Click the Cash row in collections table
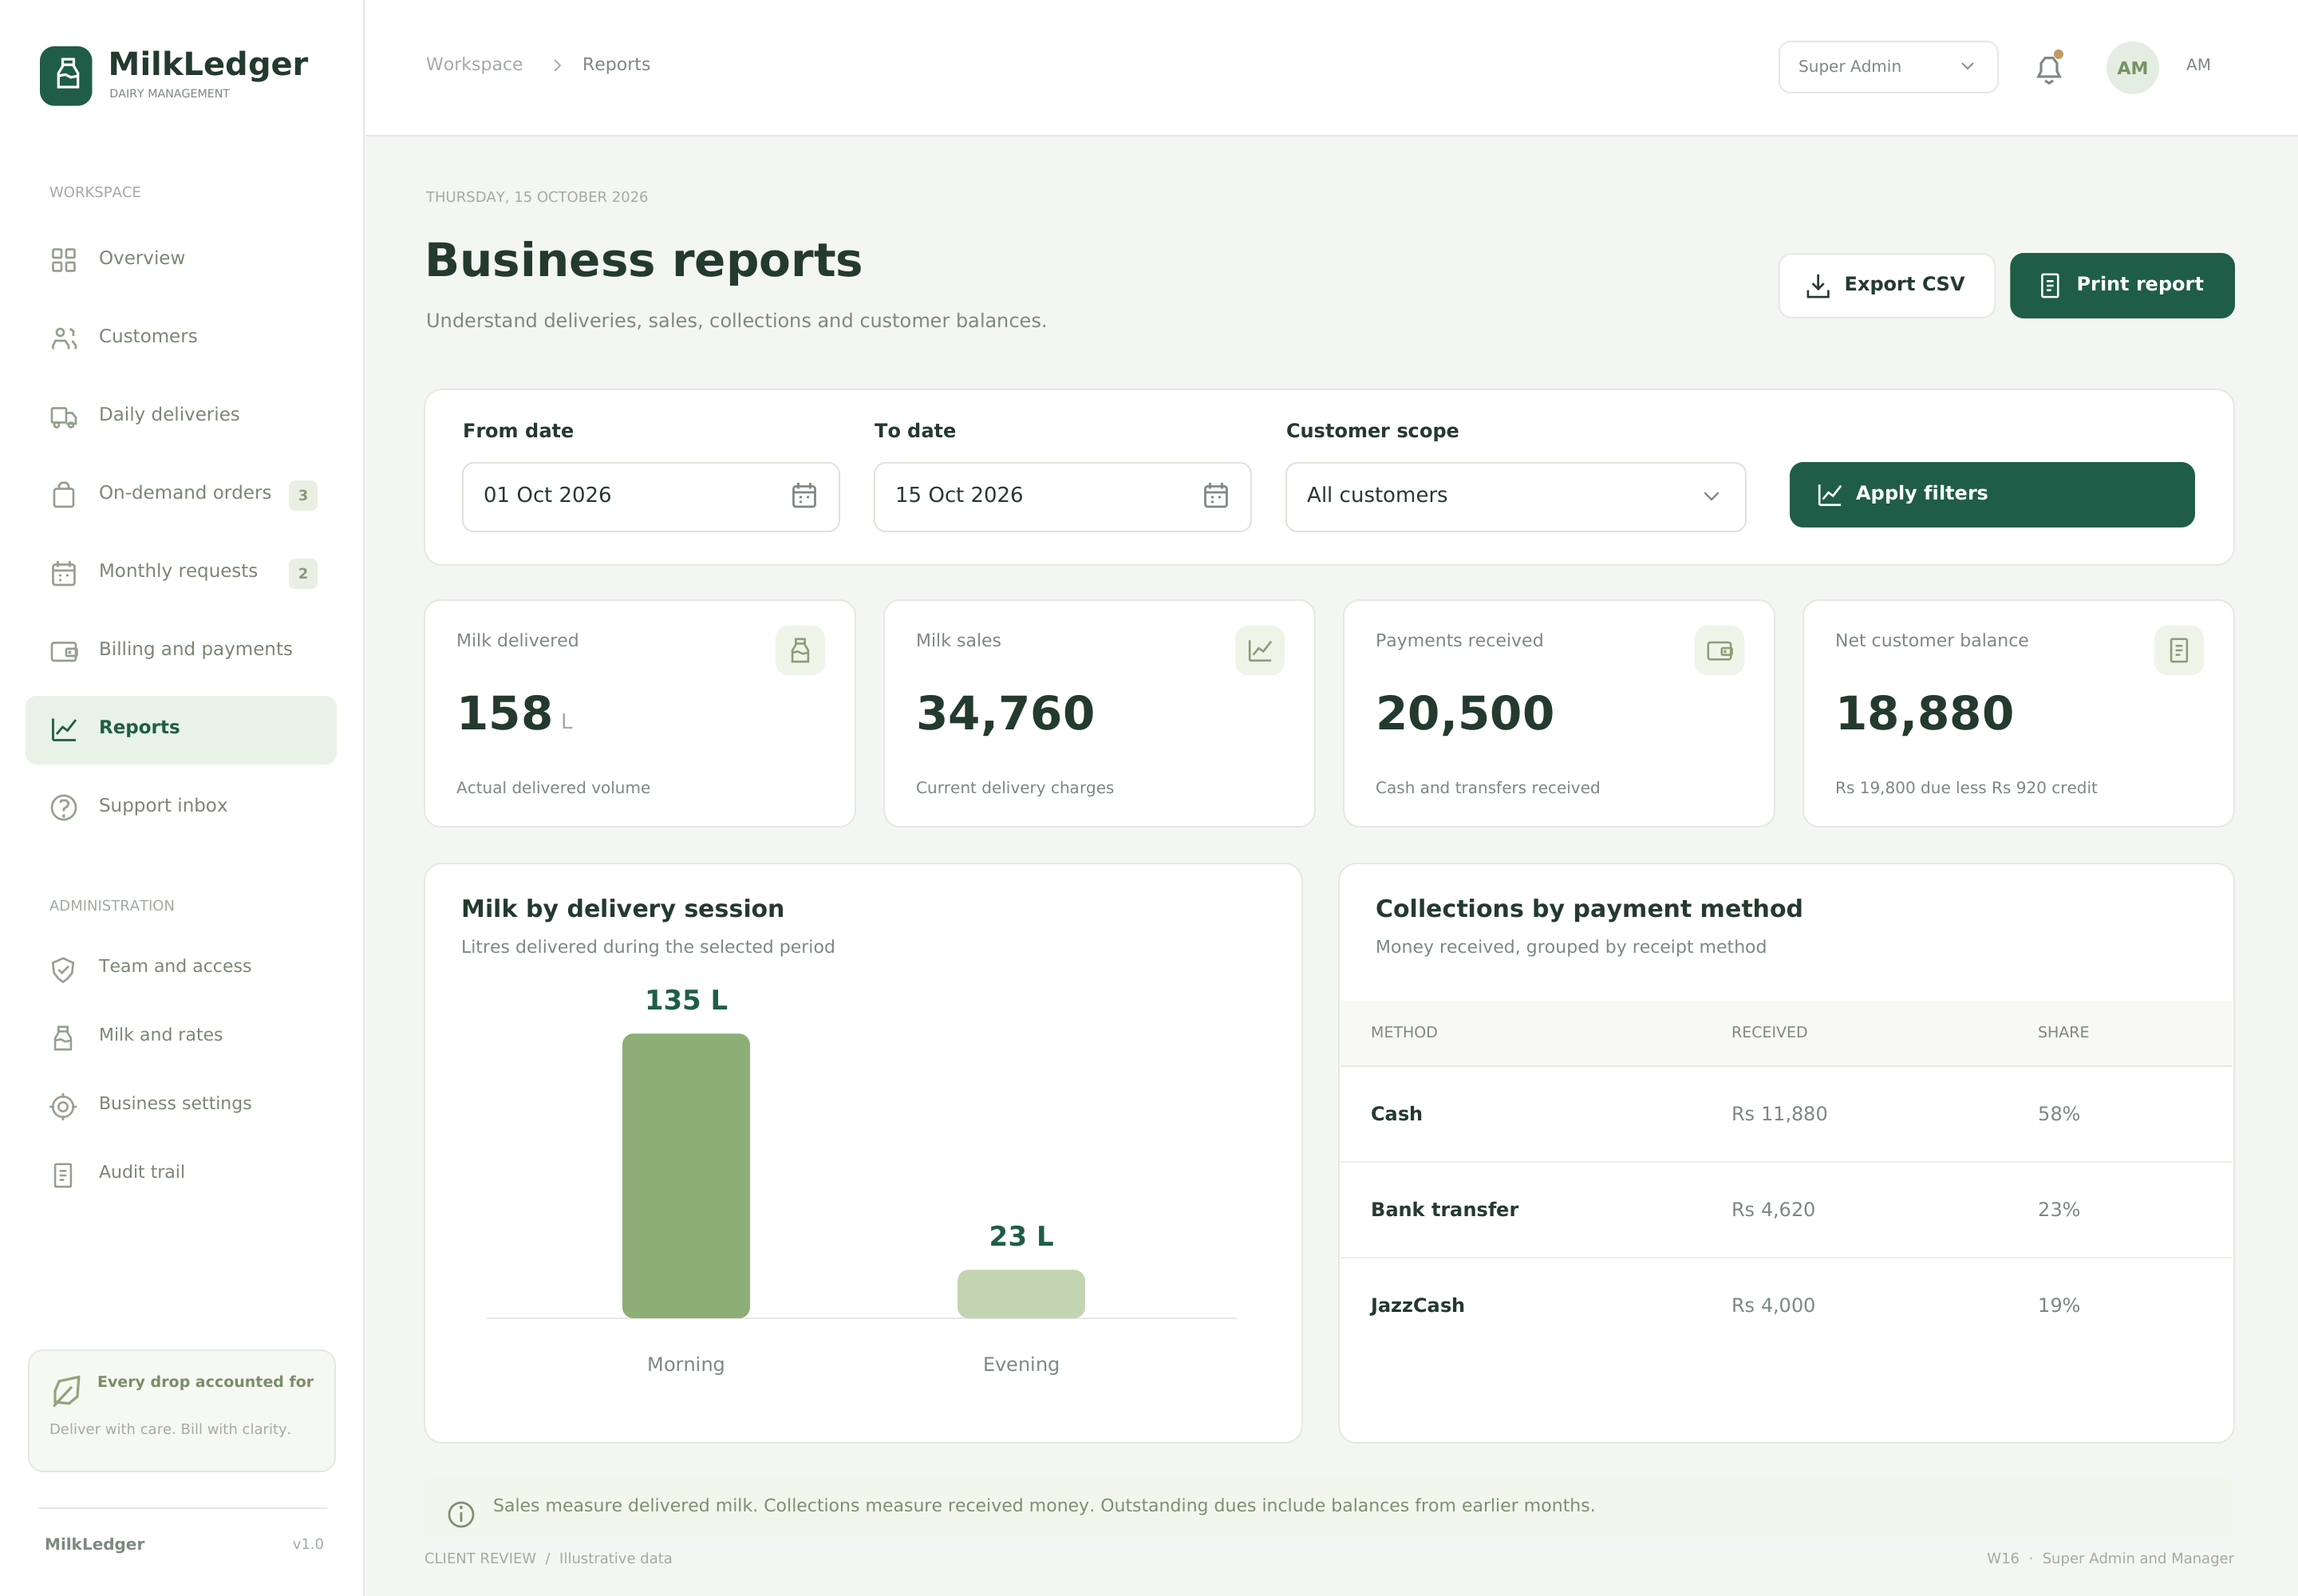 (x=1785, y=1114)
